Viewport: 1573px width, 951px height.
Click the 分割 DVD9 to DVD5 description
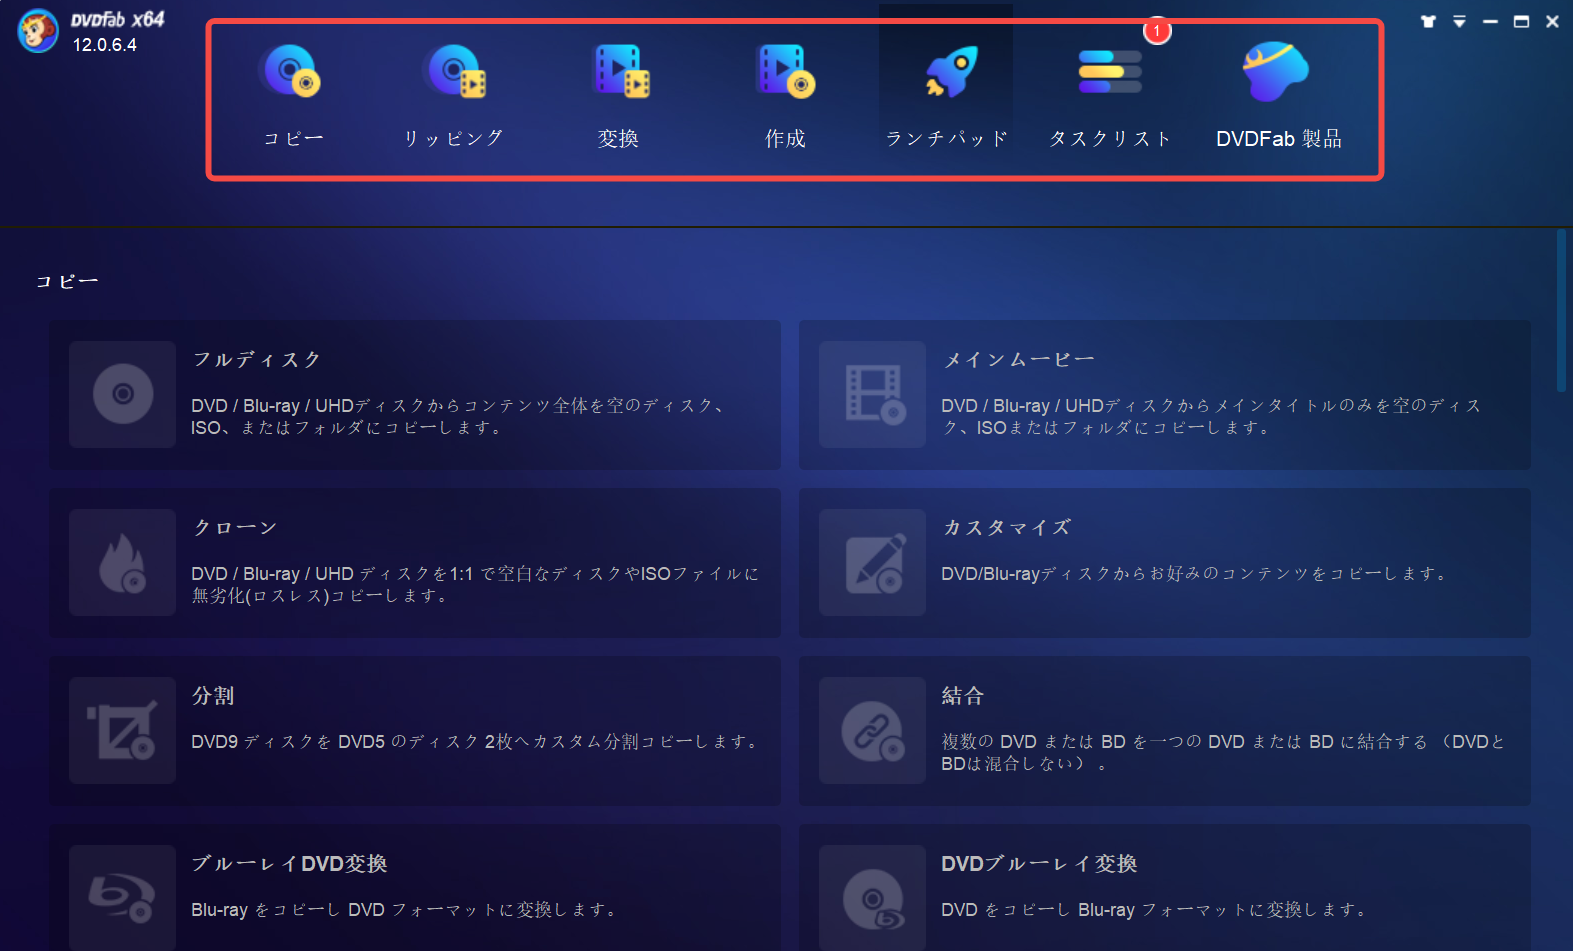[476, 741]
